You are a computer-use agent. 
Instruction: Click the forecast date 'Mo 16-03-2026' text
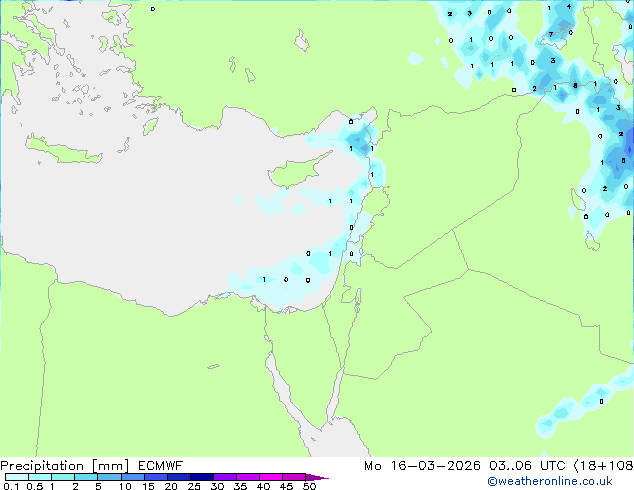click(x=422, y=466)
